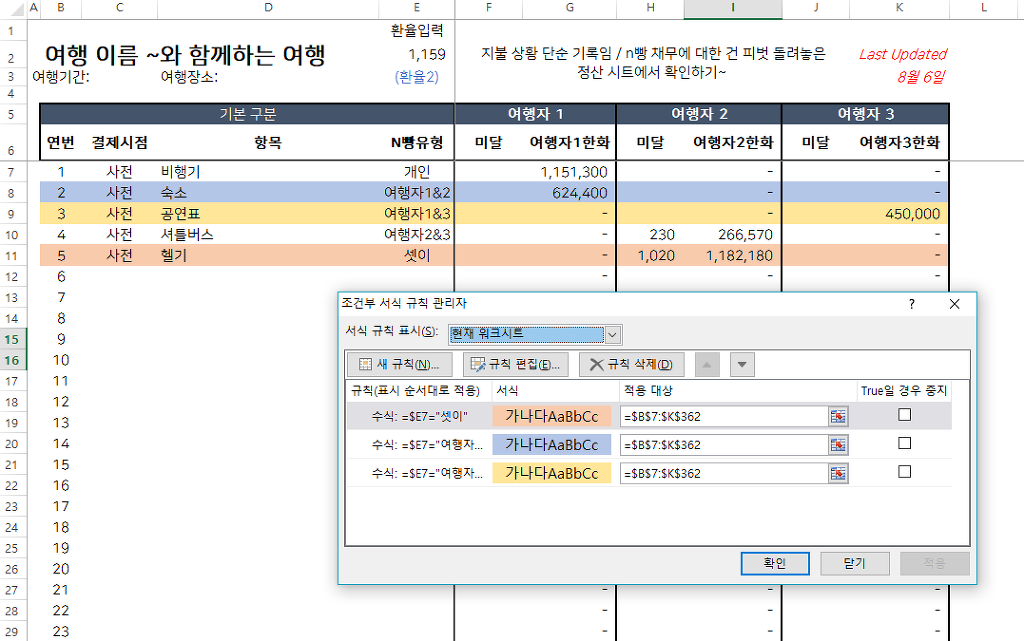
Task: Open 규칙 편집 (Edit Rule) for selected rule
Action: (516, 364)
